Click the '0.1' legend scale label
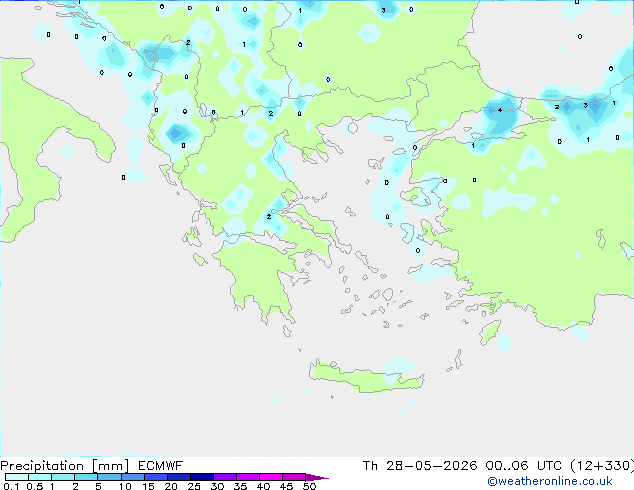Image resolution: width=634 pixels, height=490 pixels. click(11, 486)
